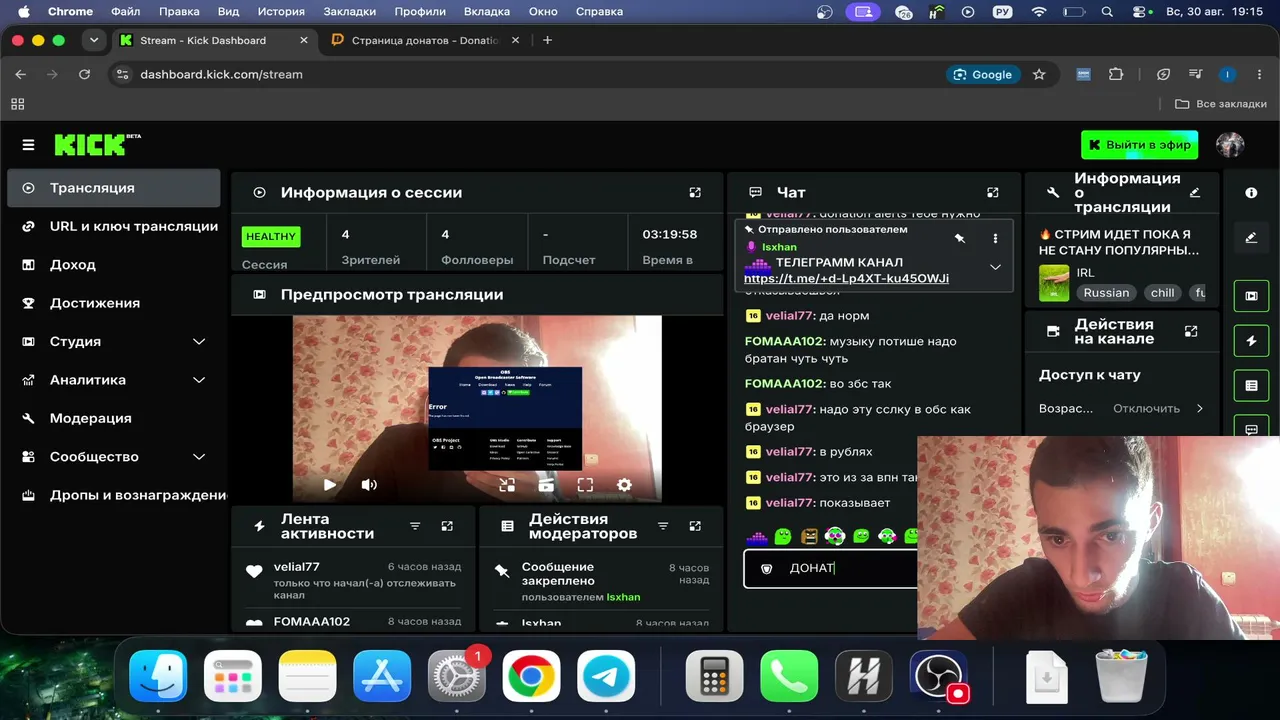Play the stream preview video

pyautogui.click(x=330, y=485)
